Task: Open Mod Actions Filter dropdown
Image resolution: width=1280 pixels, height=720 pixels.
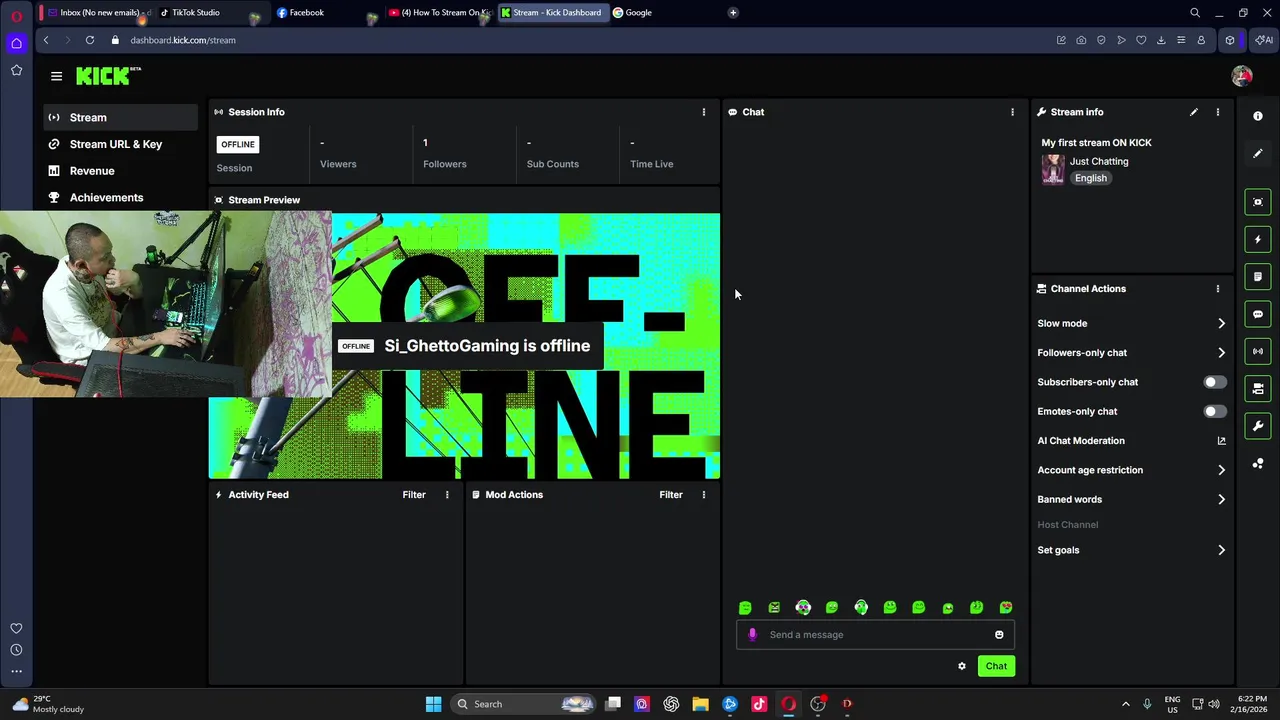Action: [x=671, y=495]
